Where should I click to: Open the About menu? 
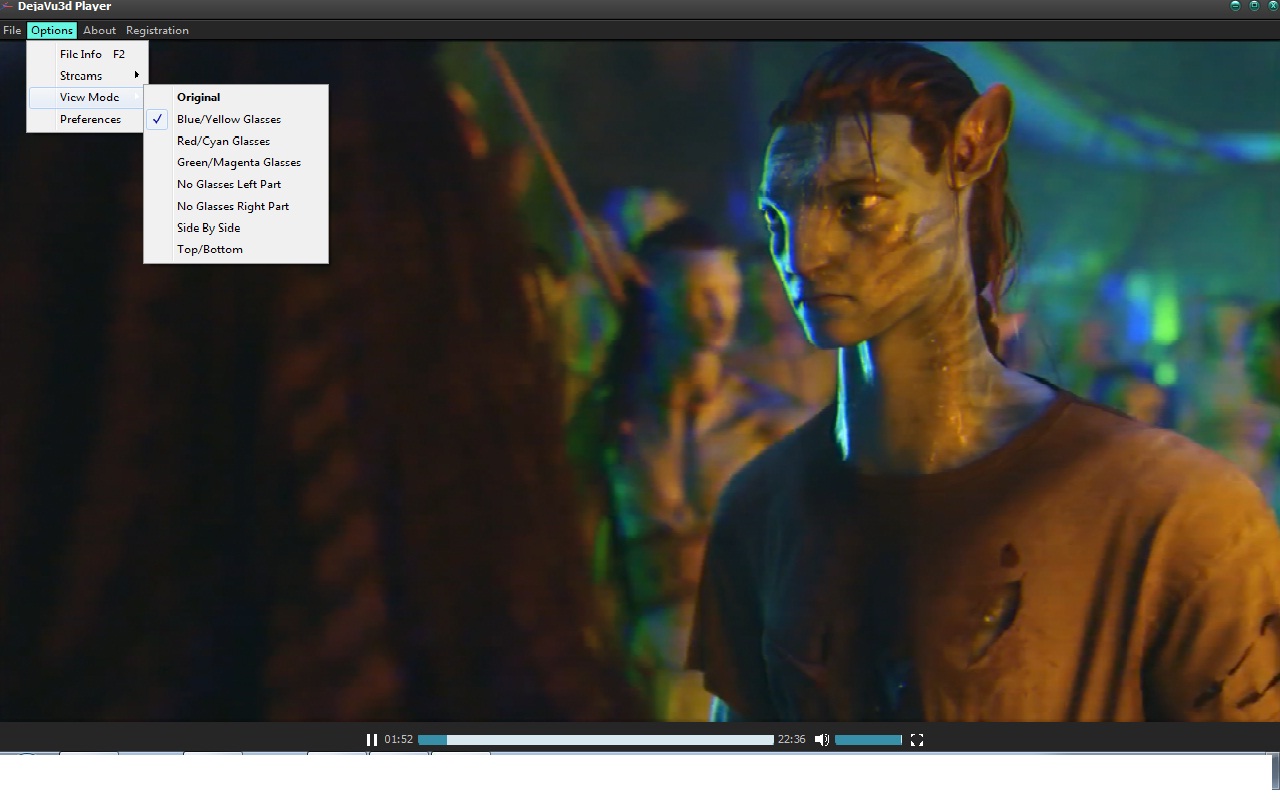coord(99,30)
